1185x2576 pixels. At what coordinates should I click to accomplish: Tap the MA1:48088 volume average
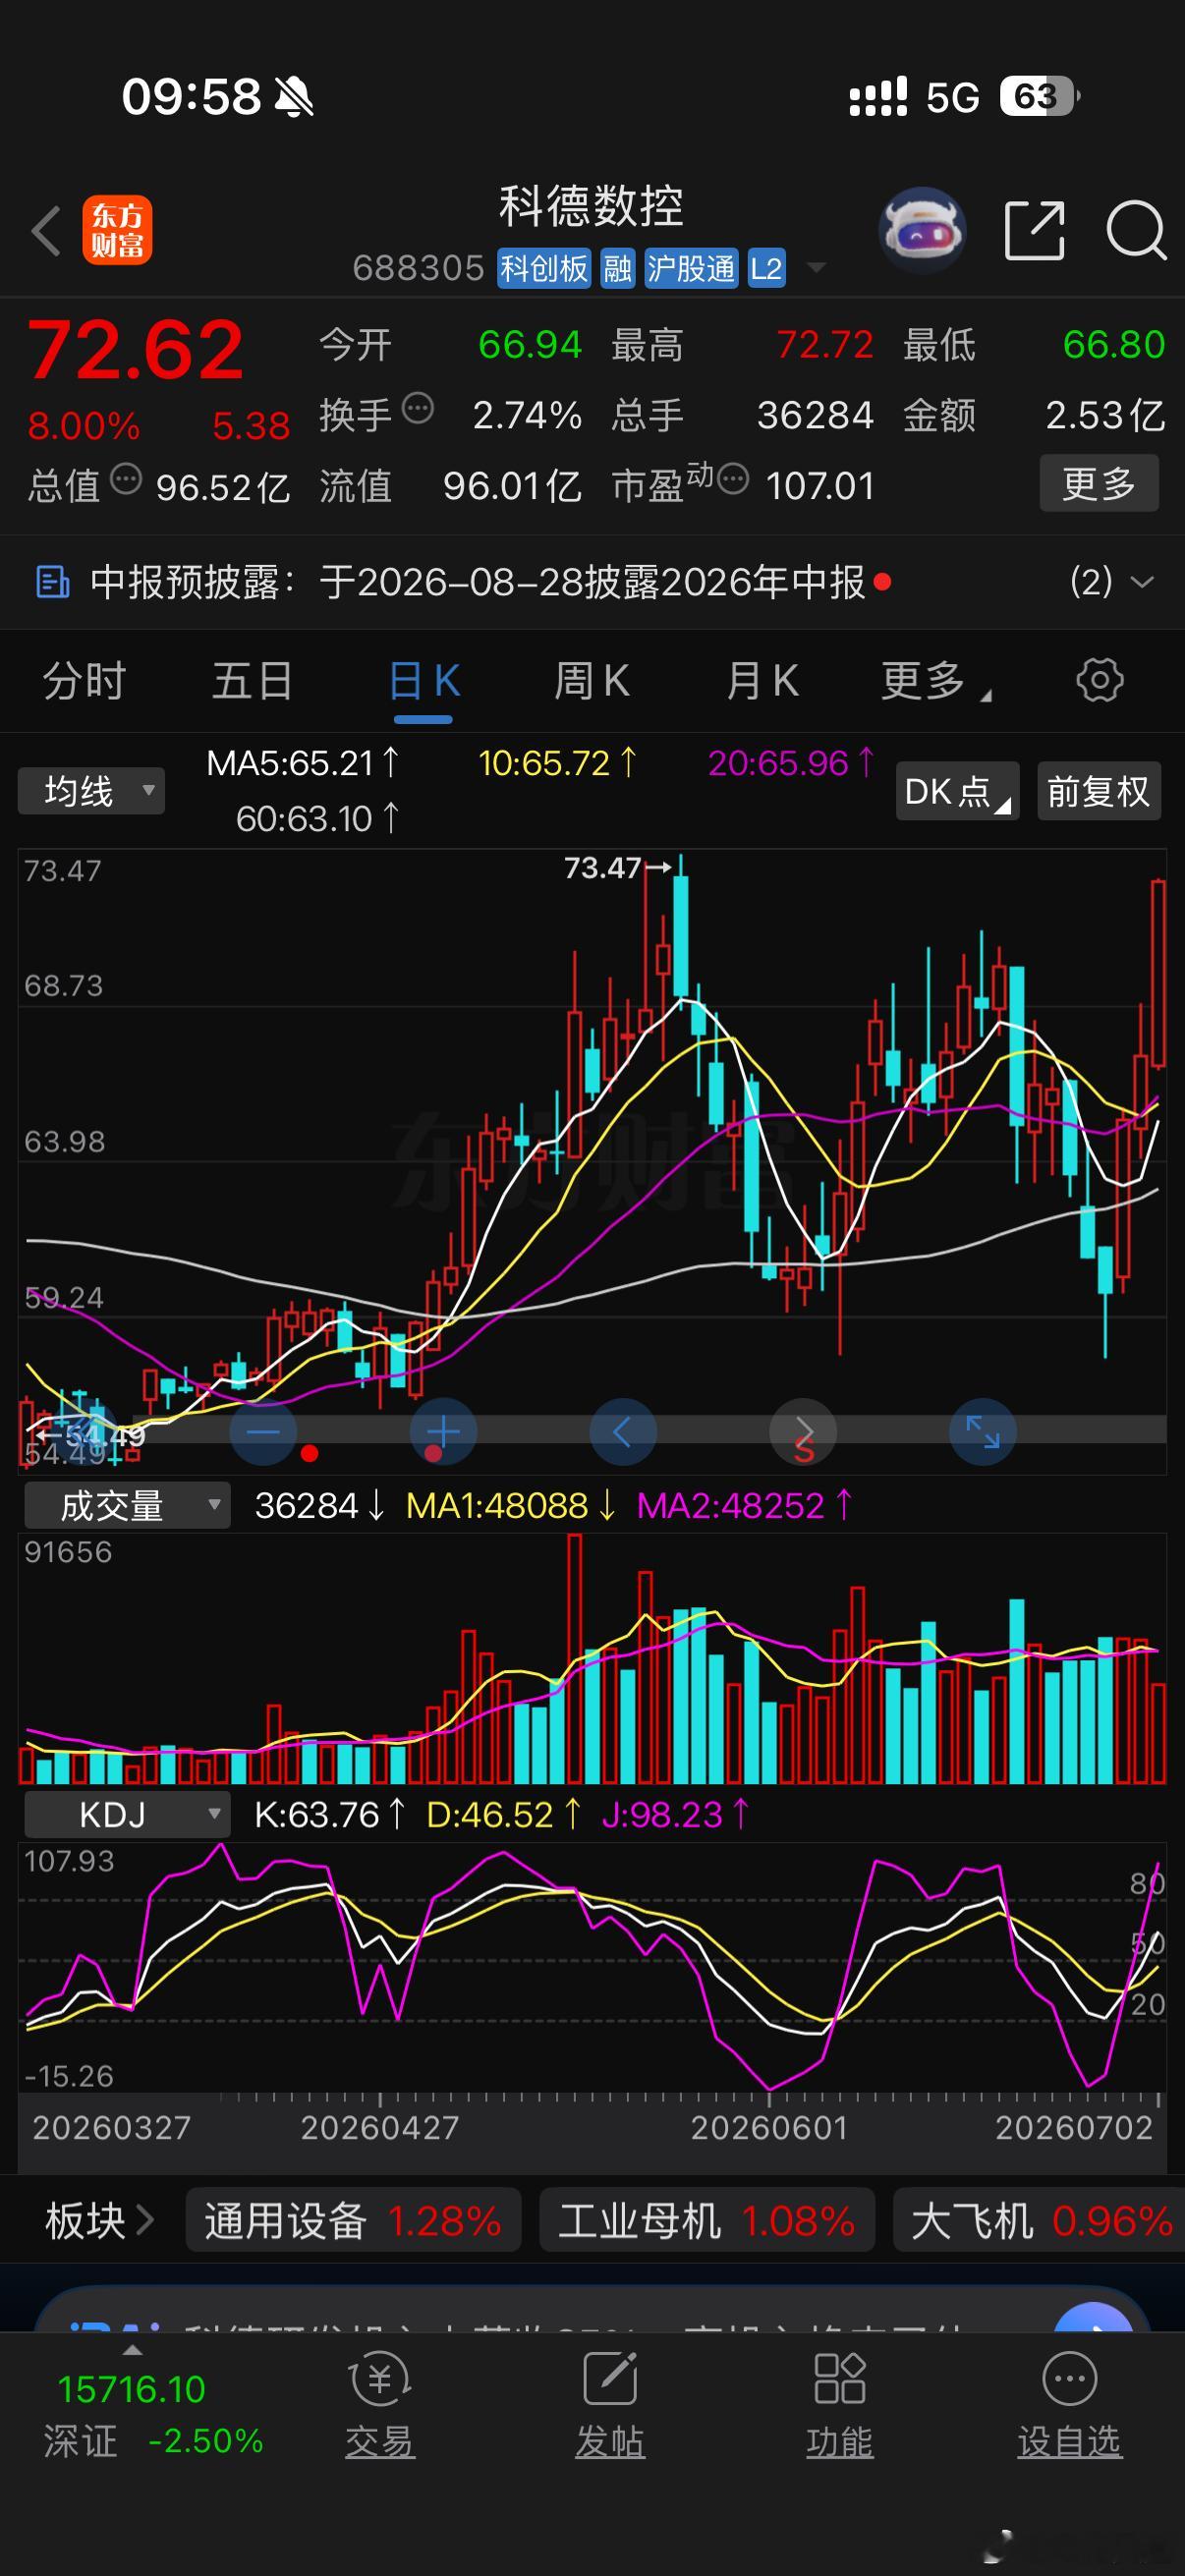[x=510, y=1505]
